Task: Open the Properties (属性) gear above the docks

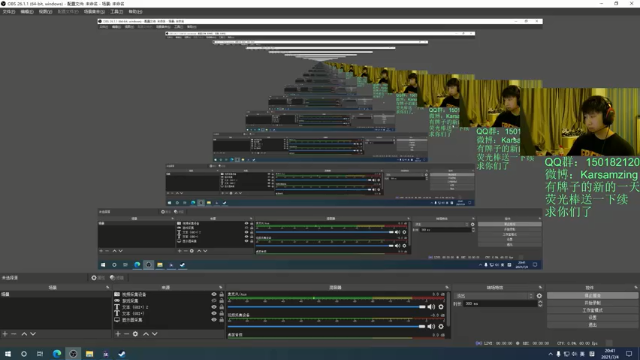Action: [x=98, y=278]
